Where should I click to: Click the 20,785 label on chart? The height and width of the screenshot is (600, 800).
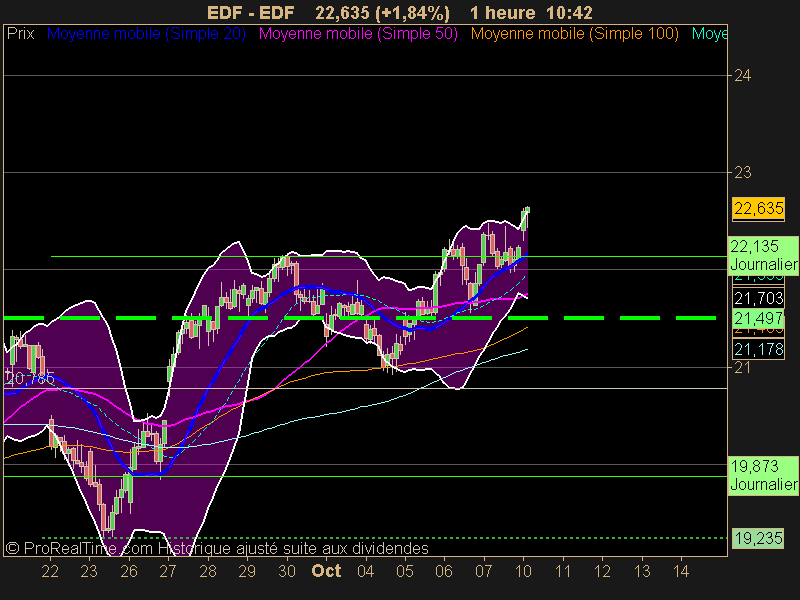pos(30,379)
